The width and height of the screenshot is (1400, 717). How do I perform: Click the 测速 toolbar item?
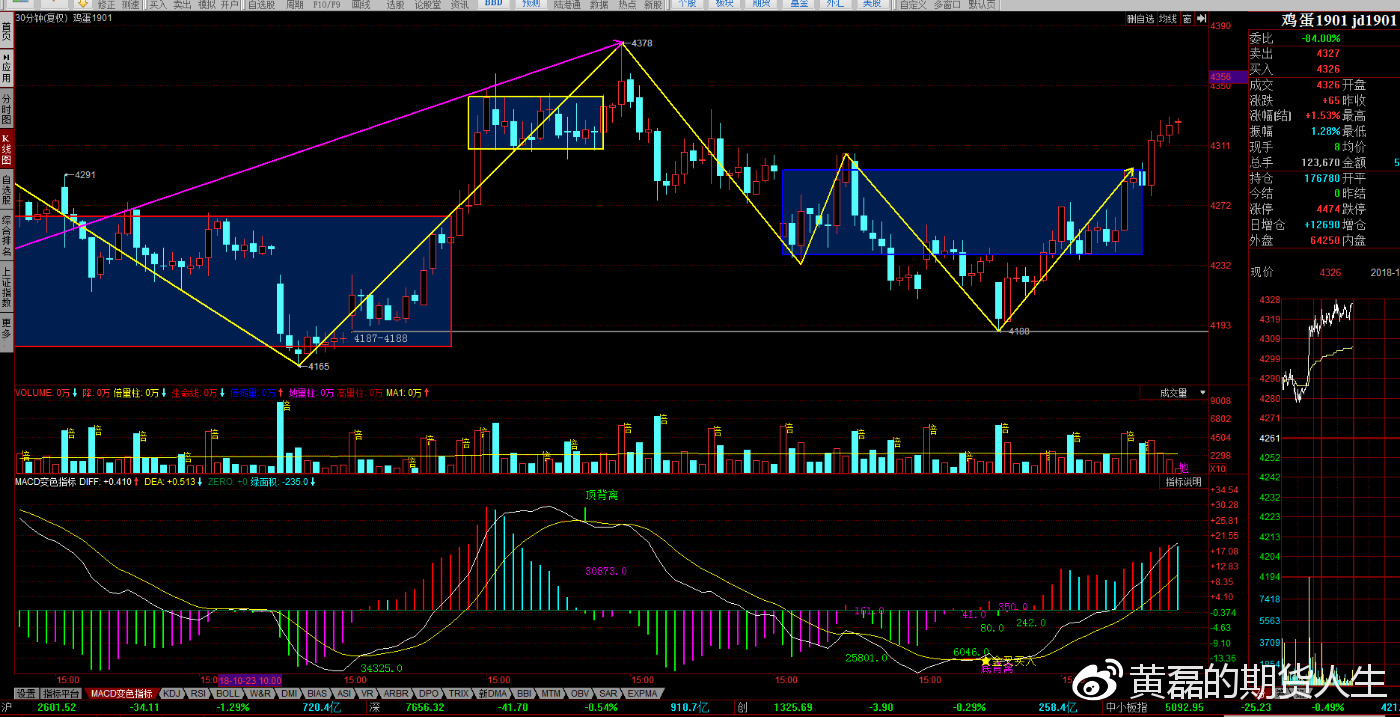(x=131, y=5)
